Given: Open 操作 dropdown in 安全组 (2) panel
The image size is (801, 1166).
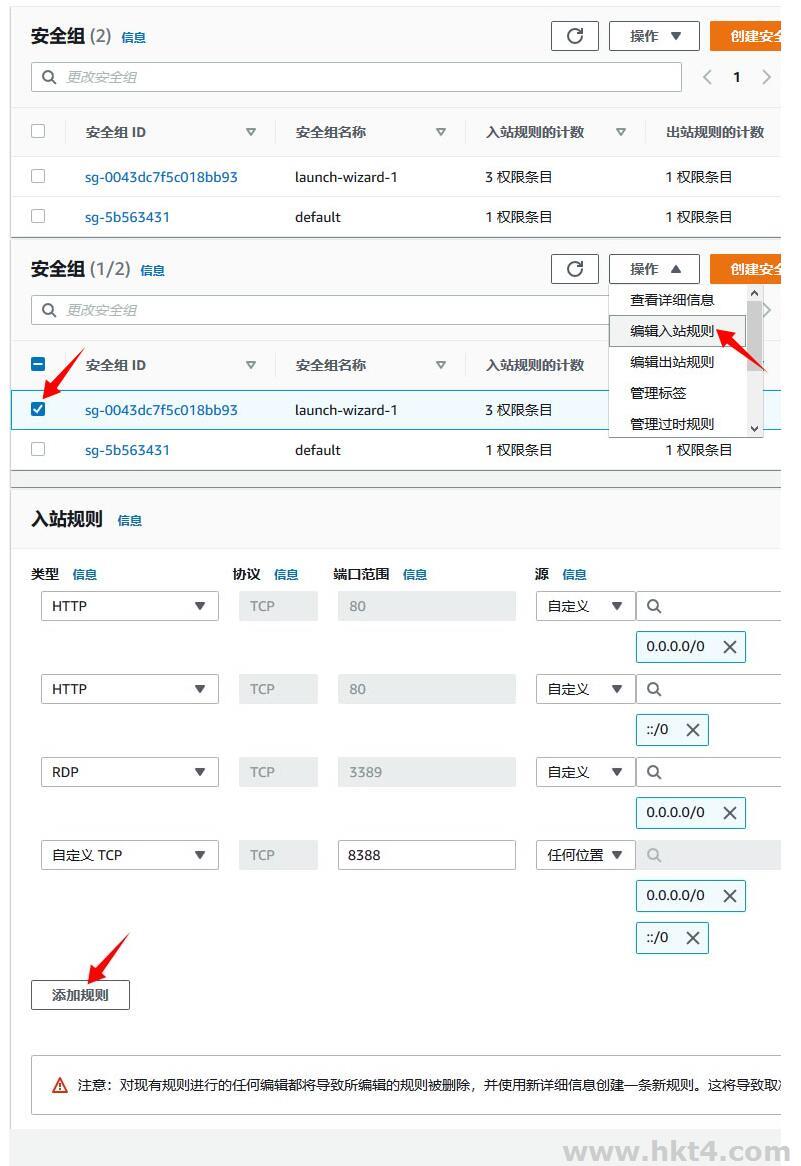Looking at the screenshot, I should tap(654, 36).
